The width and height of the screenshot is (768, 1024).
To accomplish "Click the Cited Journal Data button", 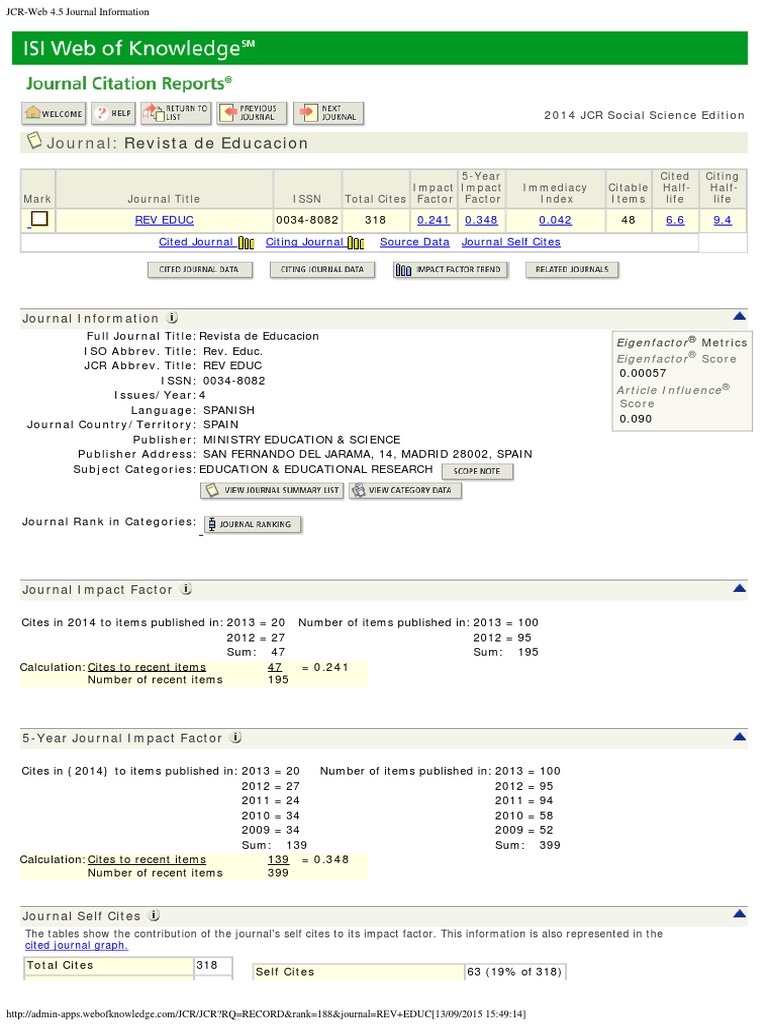I will (200, 270).
